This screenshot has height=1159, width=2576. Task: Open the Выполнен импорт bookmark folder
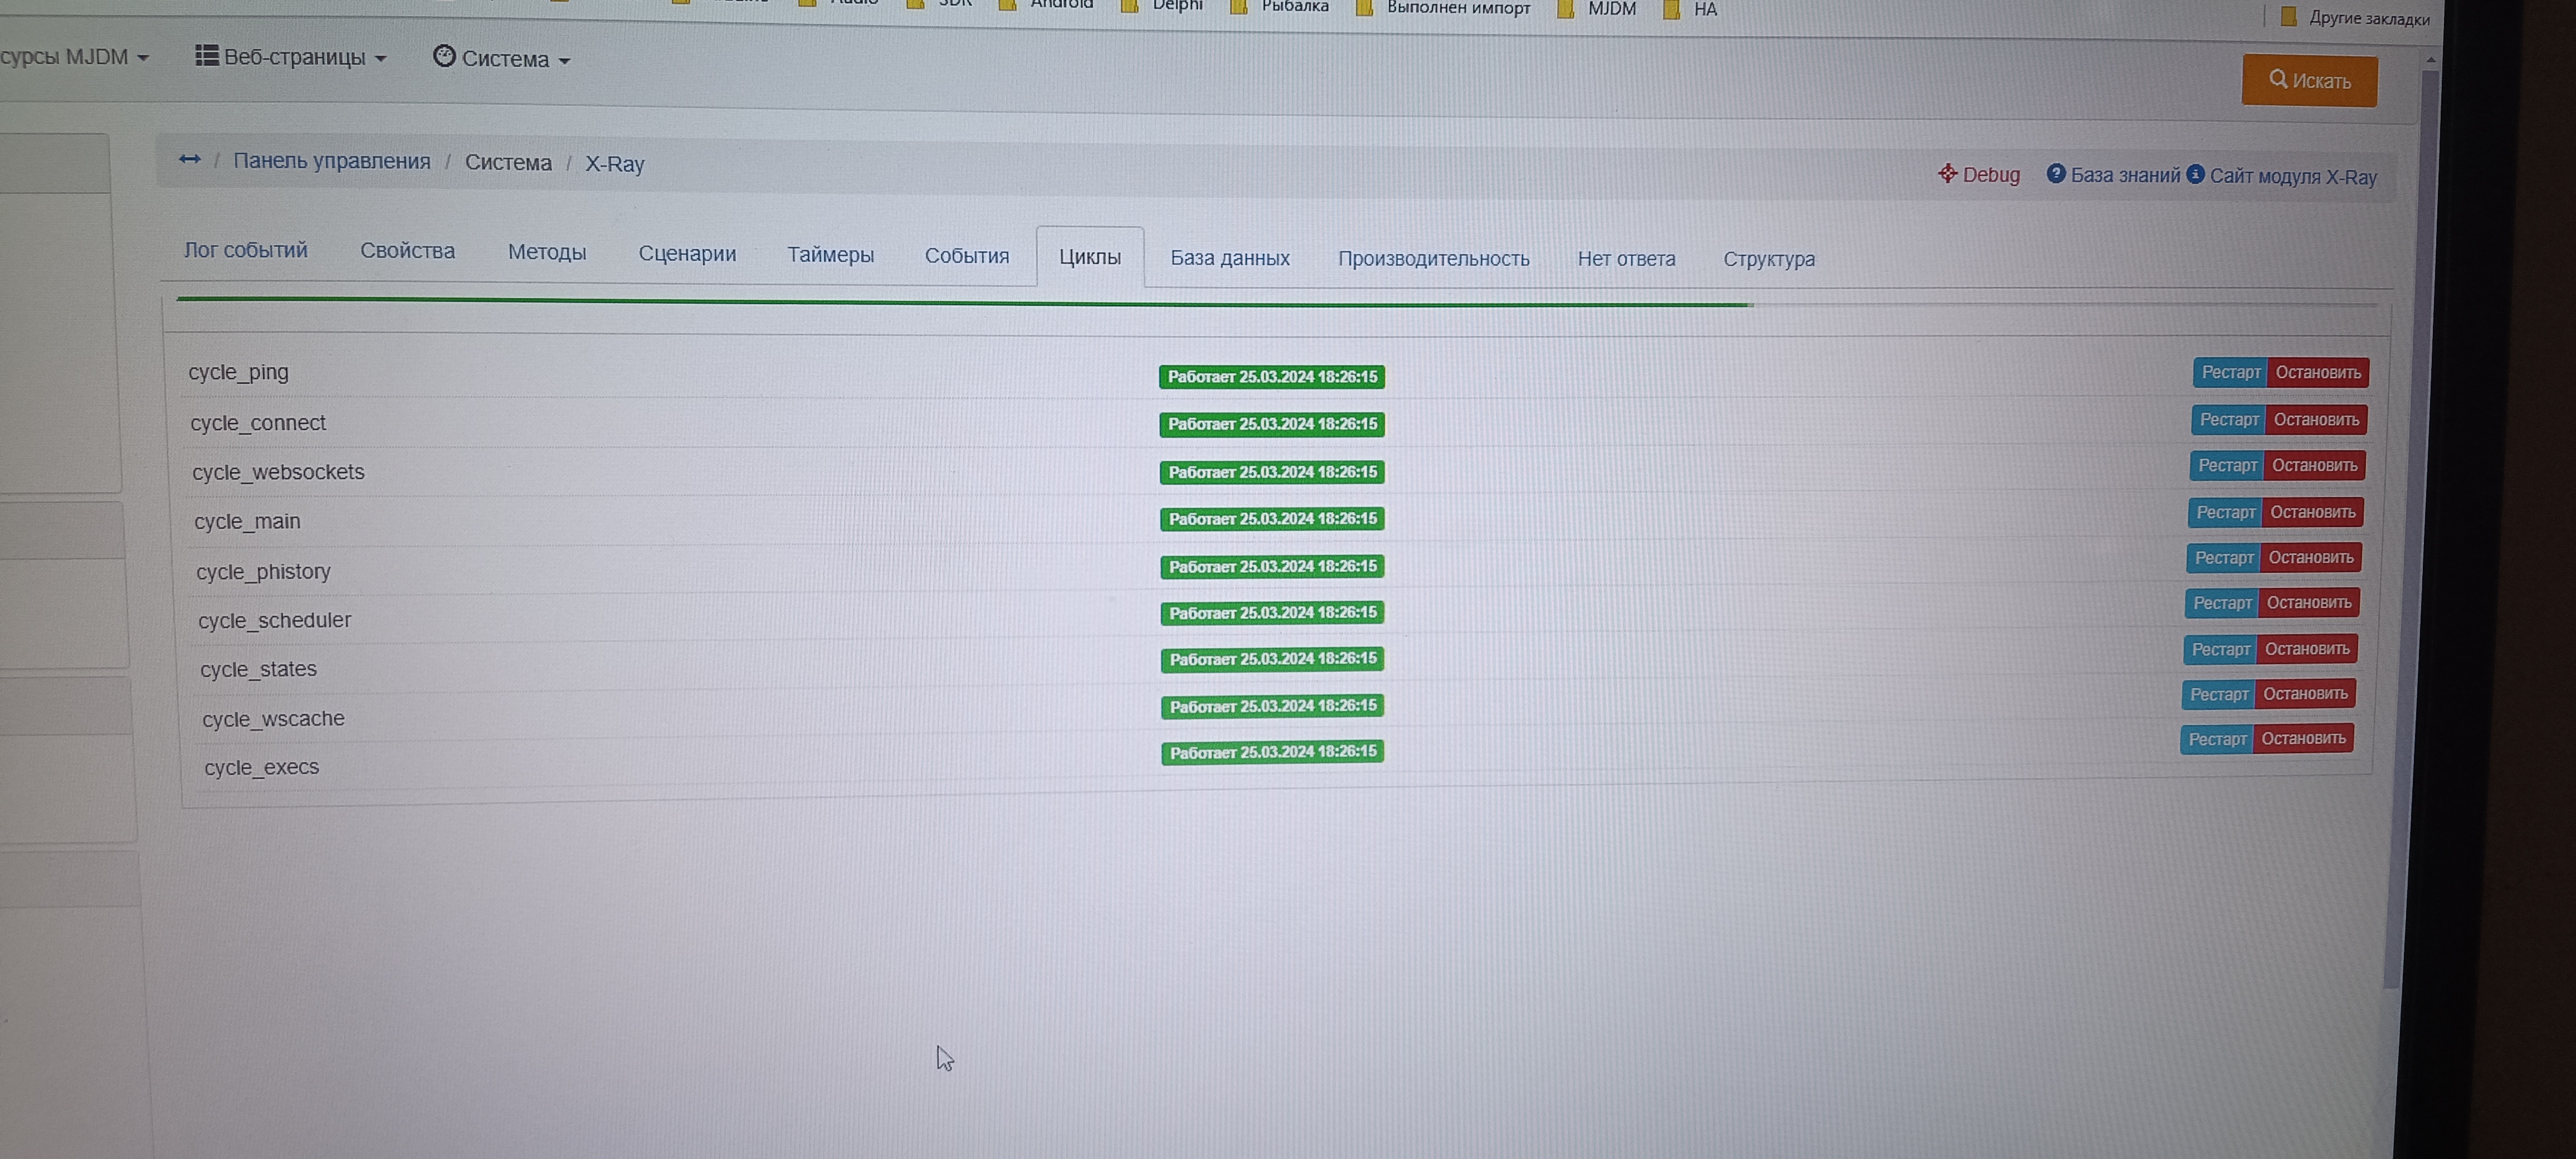[1457, 8]
